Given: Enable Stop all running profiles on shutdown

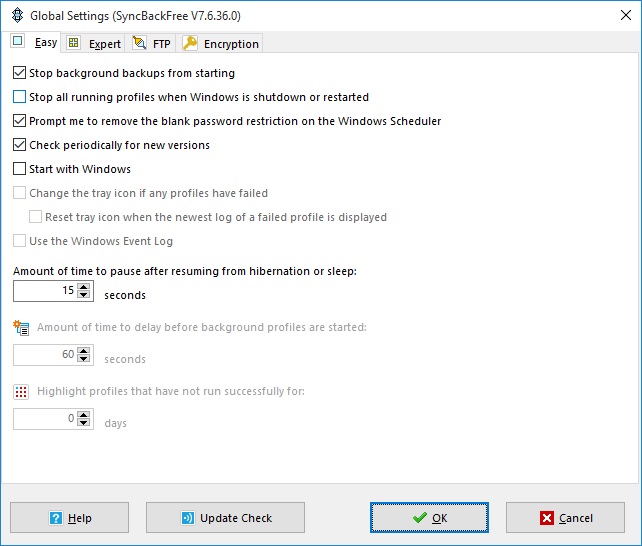Looking at the screenshot, I should [19, 97].
